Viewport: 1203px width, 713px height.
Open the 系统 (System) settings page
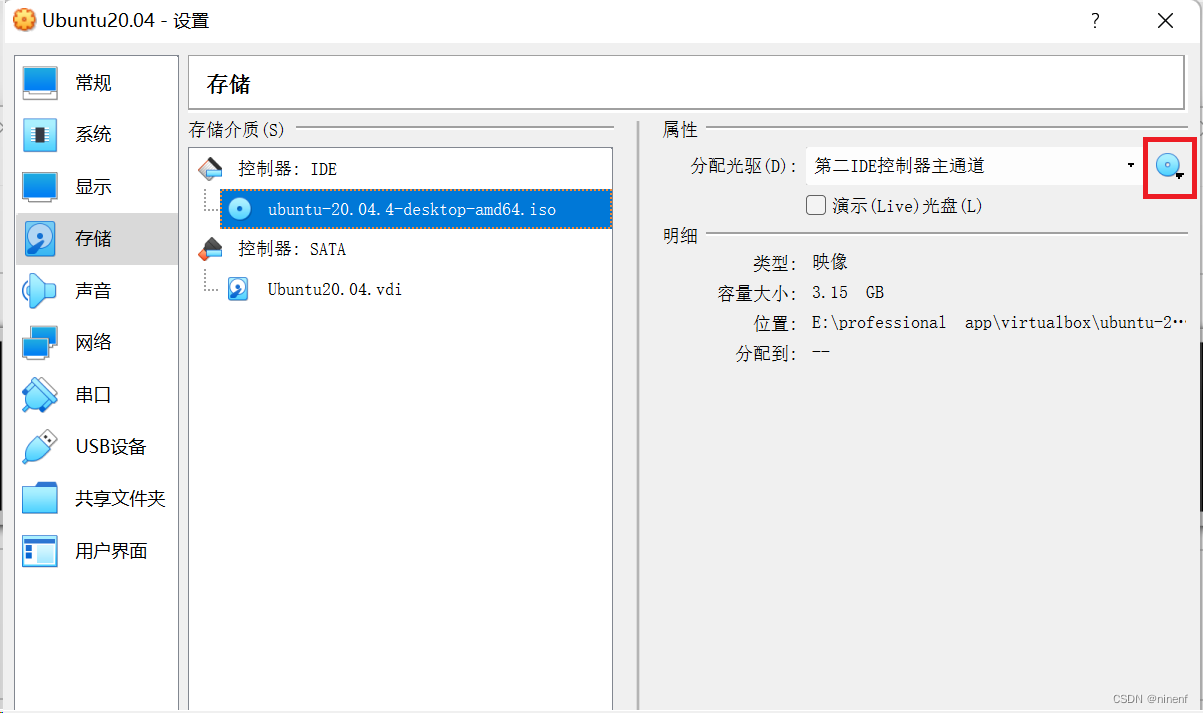click(x=95, y=134)
